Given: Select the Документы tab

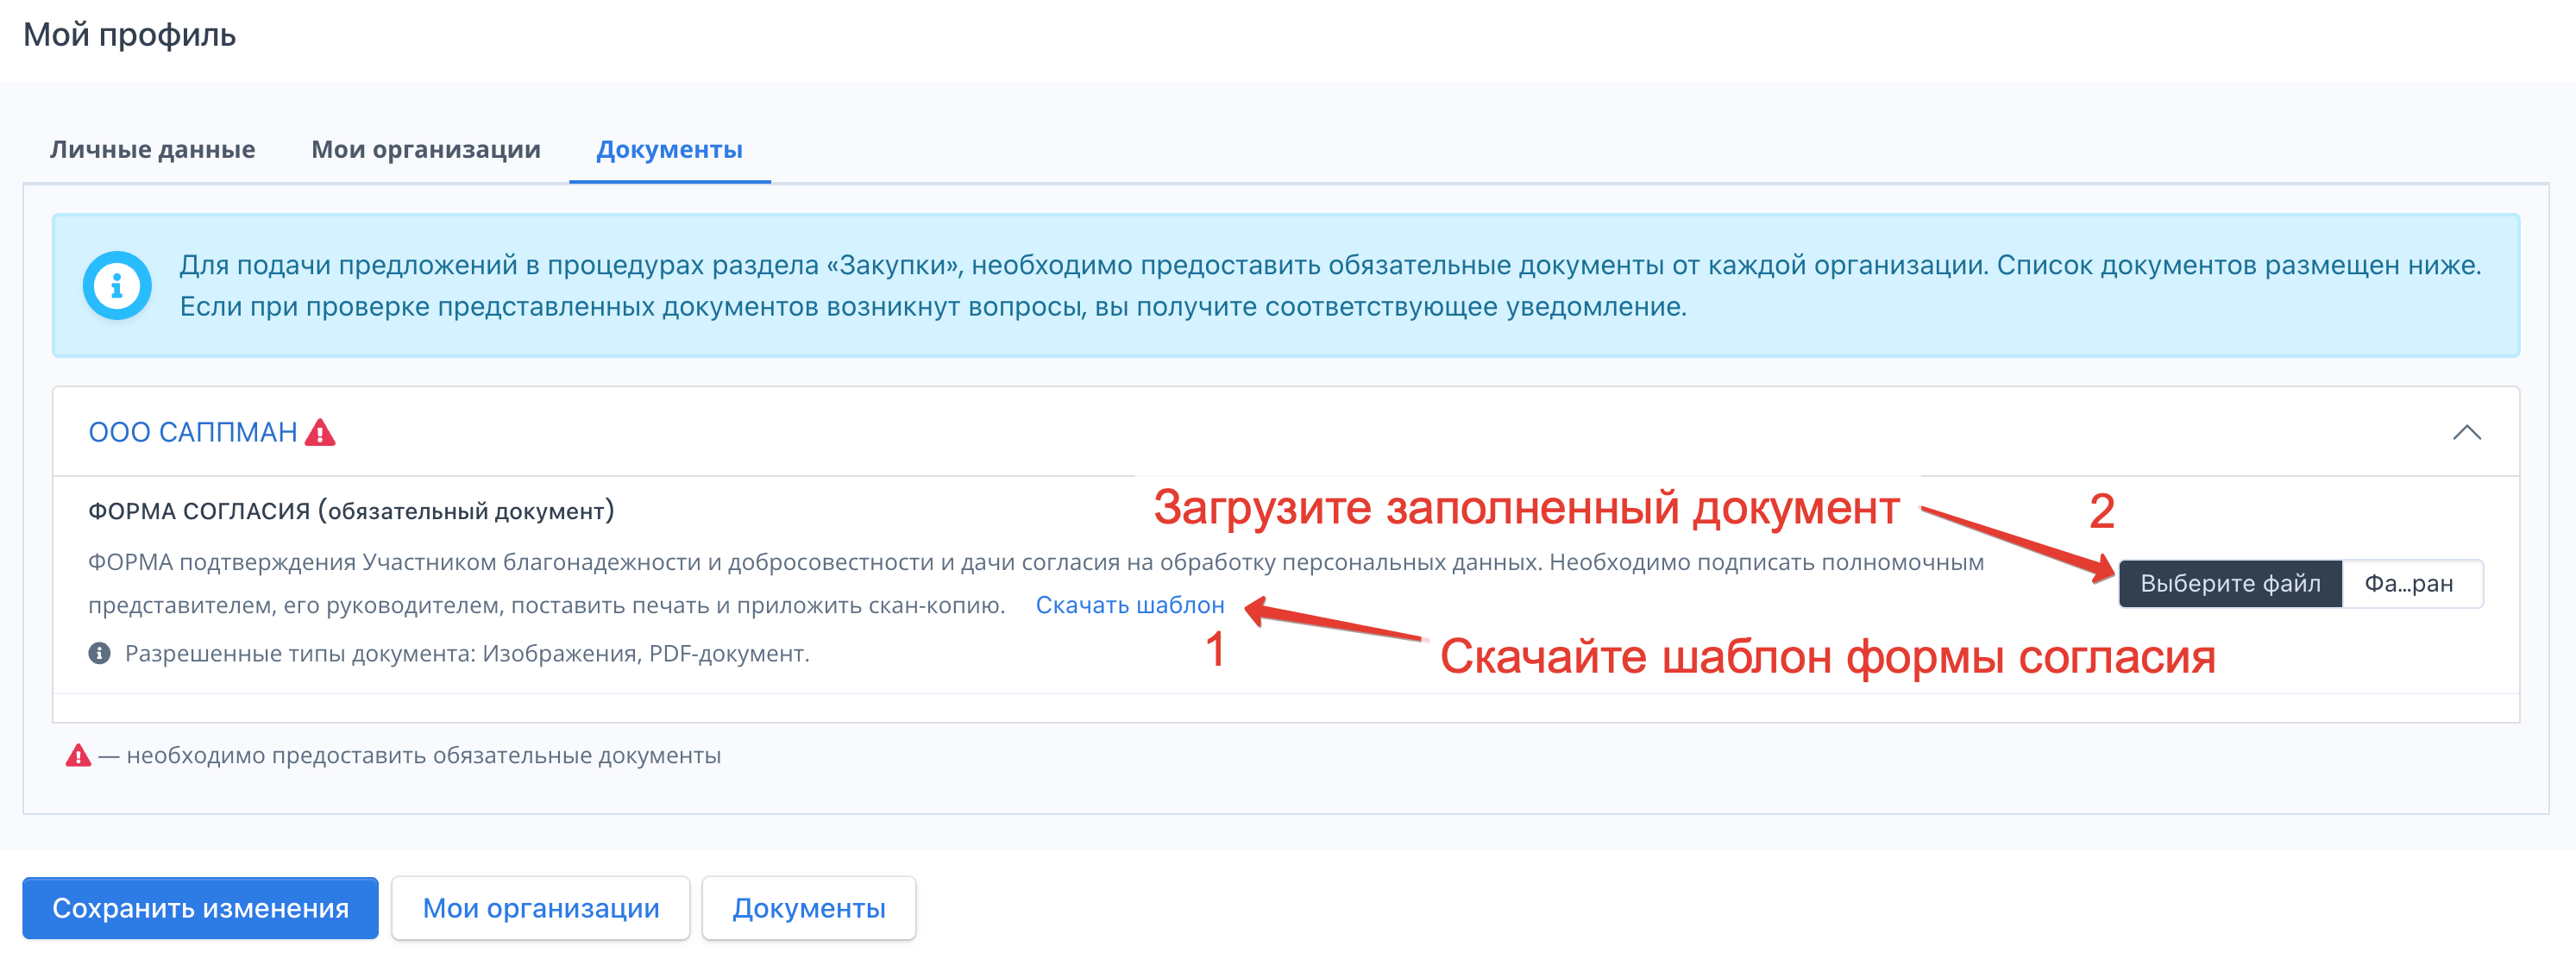Looking at the screenshot, I should click(669, 149).
